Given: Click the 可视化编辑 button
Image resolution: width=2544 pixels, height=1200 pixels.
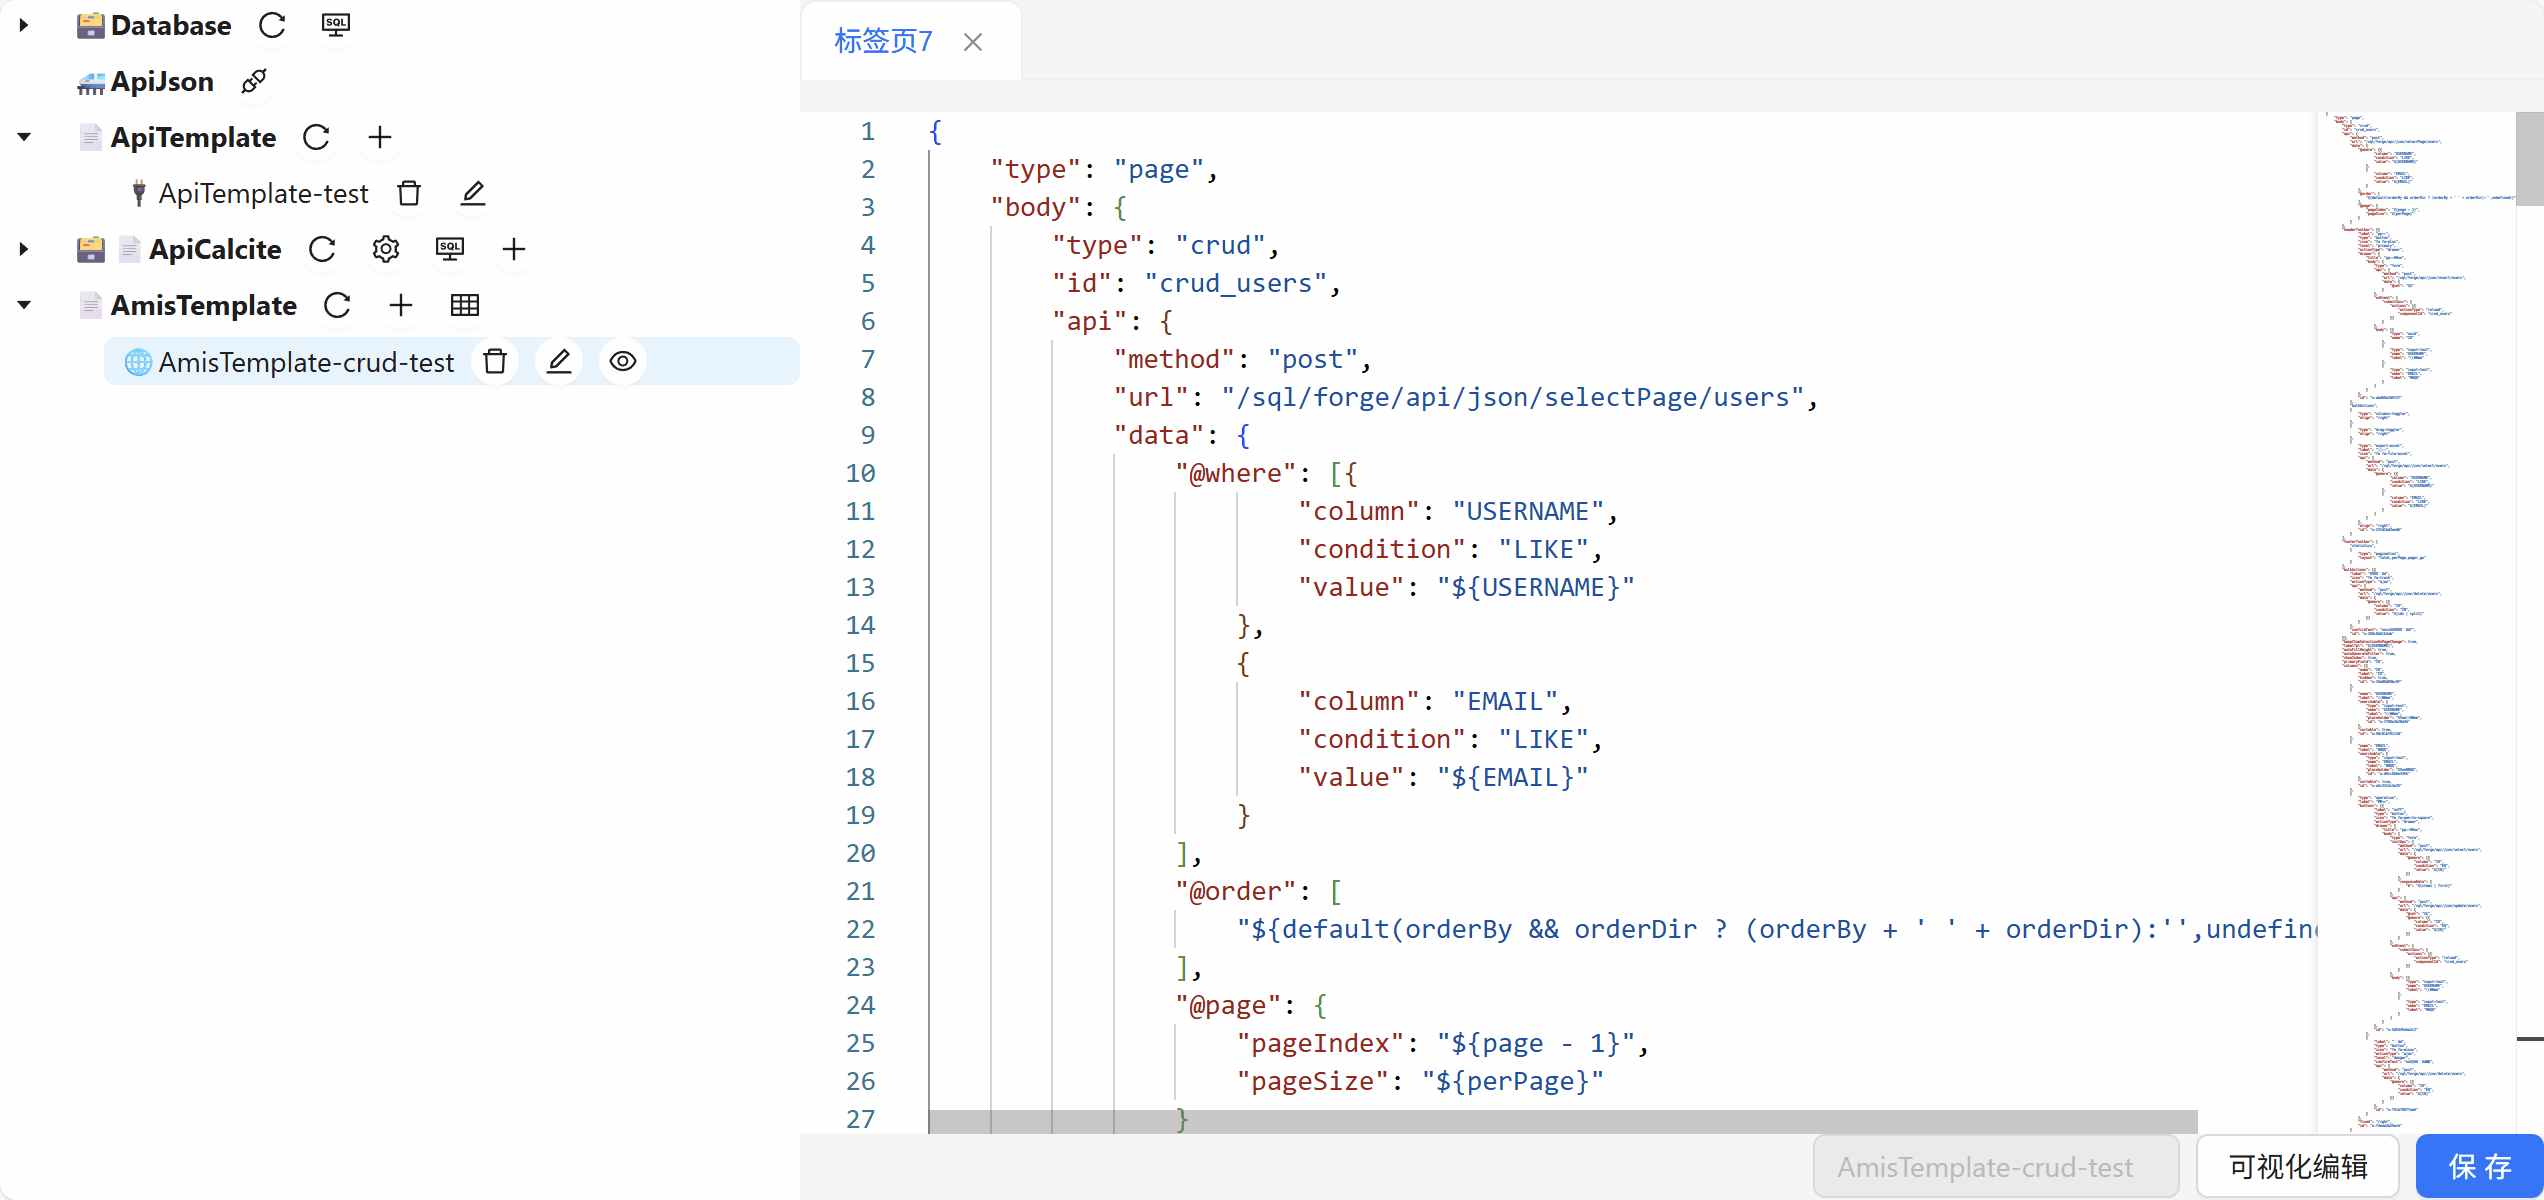Looking at the screenshot, I should pos(2297,1166).
